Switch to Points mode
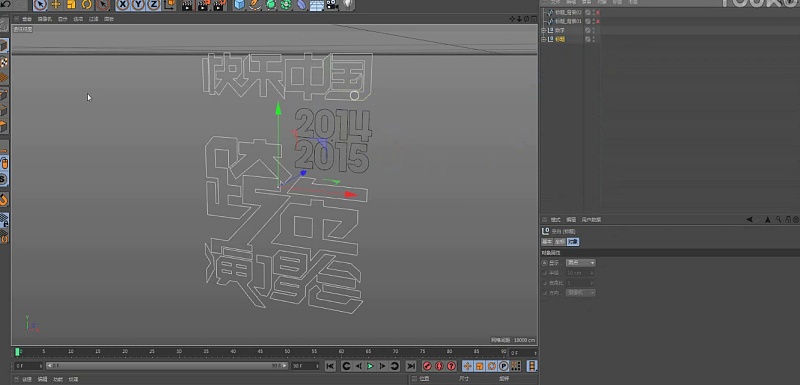This screenshot has height=385, width=800. tap(4, 95)
